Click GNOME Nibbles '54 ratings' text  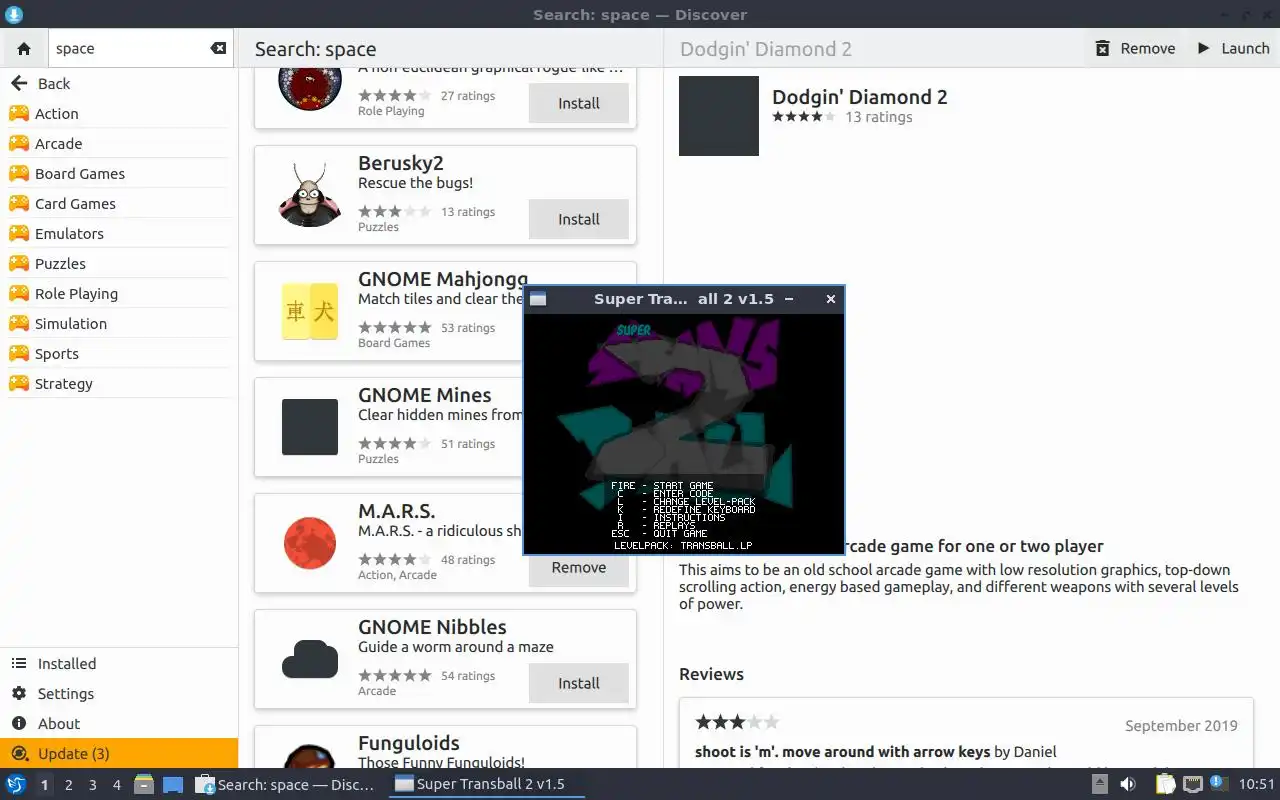(468, 676)
